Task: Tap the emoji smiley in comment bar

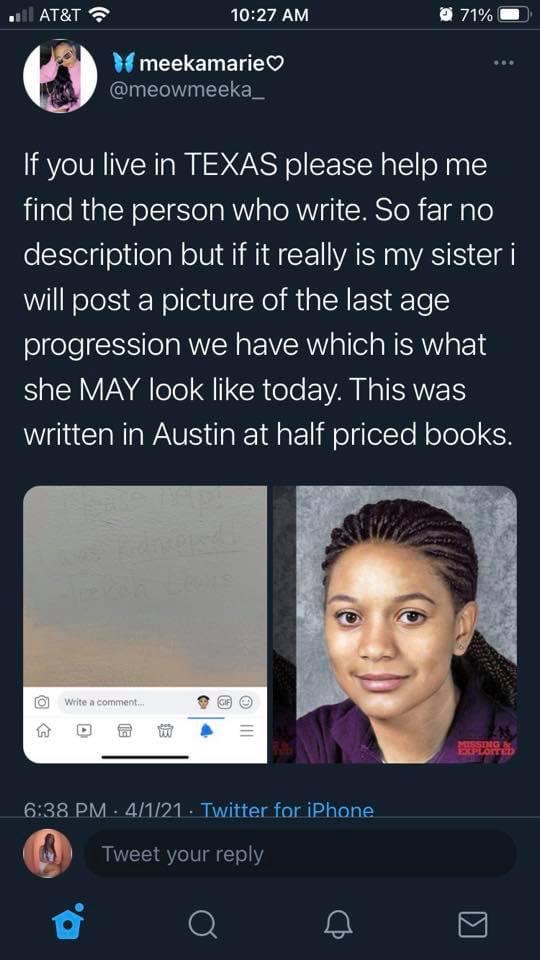Action: [x=246, y=702]
